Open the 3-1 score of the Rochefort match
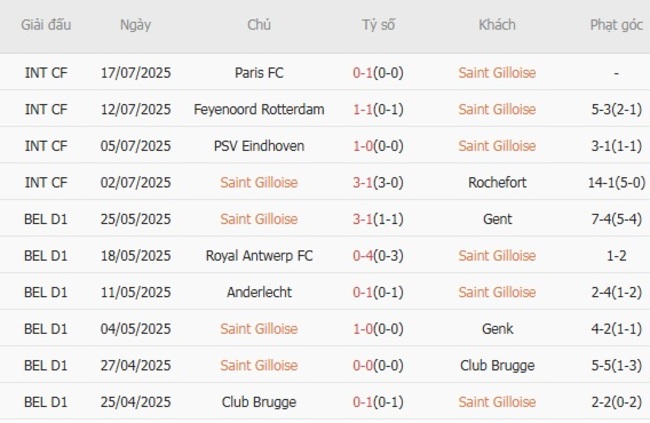 [363, 182]
